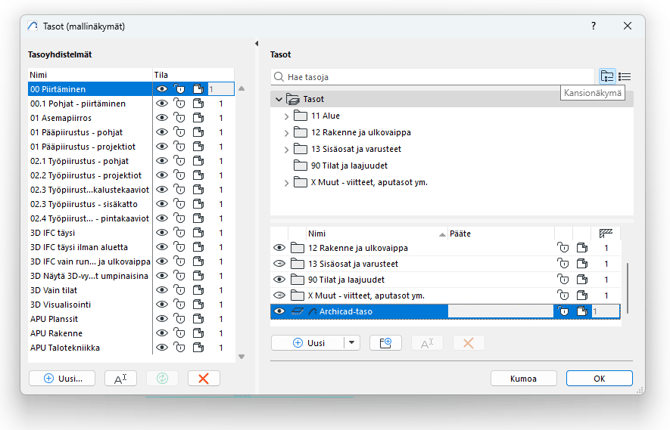
Task: Click rename icon under layer combinations list
Action: tap(119, 379)
